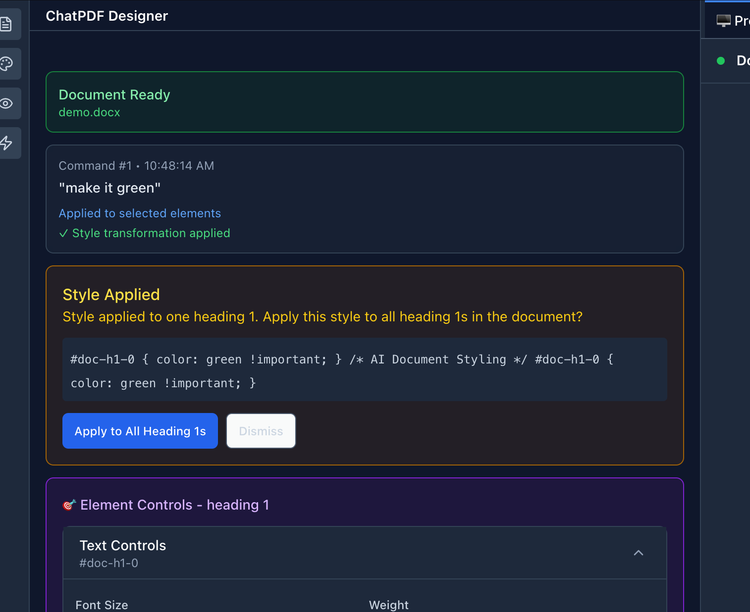Click Apply to All Heading 1s button

pos(140,431)
